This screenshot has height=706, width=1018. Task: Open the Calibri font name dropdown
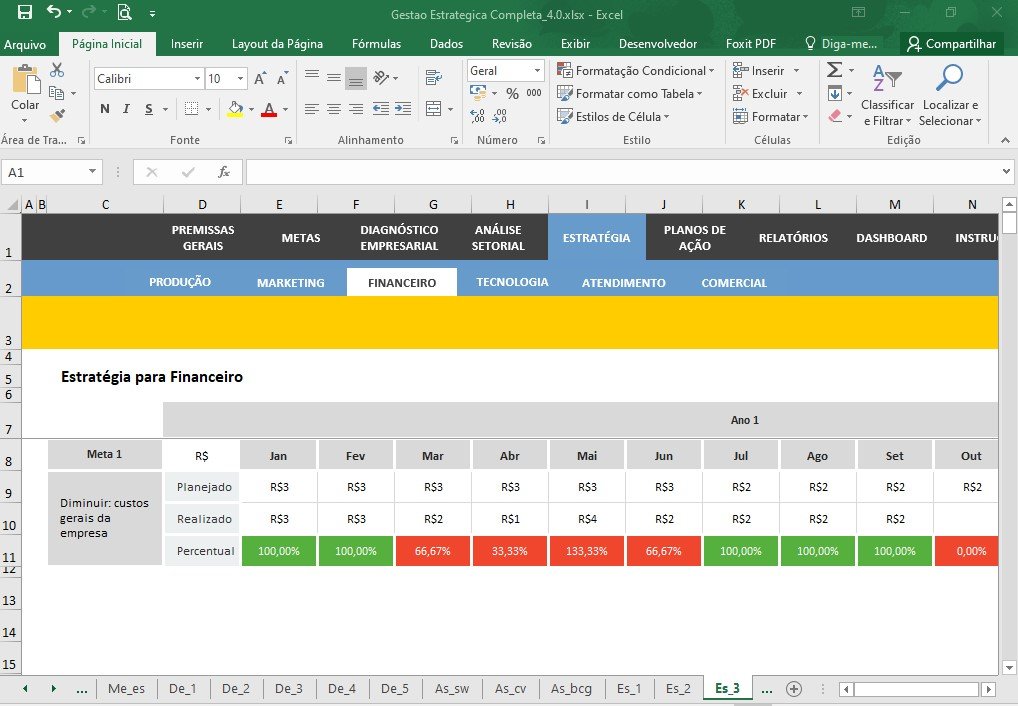[x=197, y=79]
